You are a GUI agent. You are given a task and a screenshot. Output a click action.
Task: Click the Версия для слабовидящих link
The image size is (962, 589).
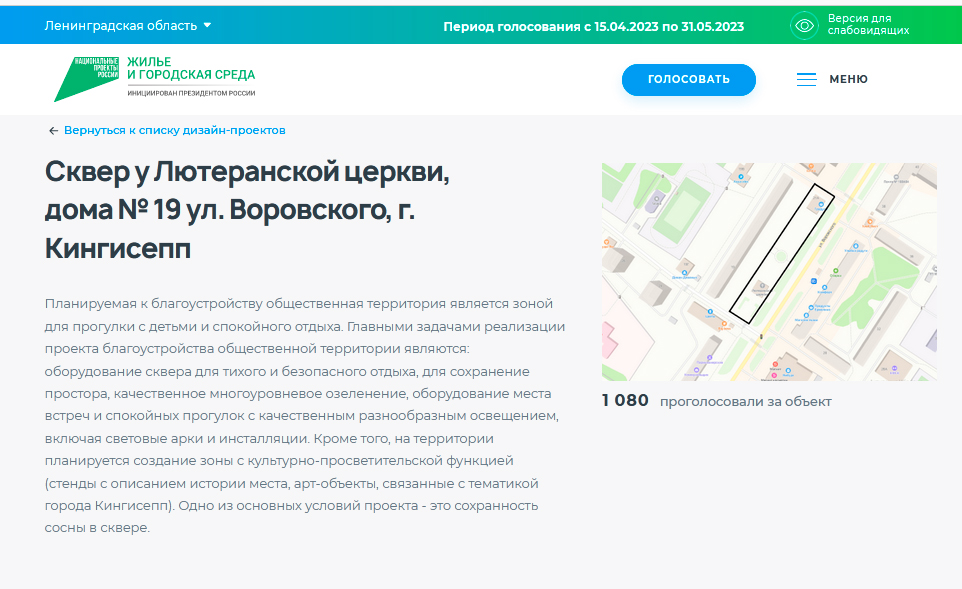868,25
